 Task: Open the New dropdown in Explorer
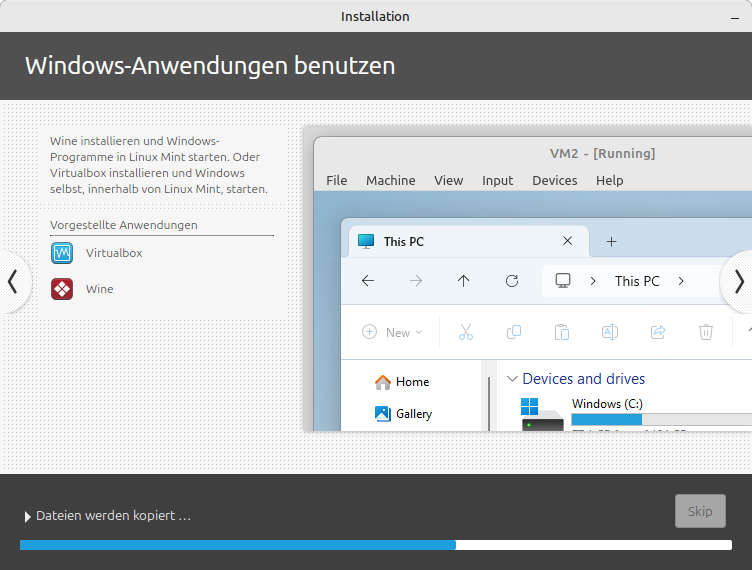pos(392,332)
